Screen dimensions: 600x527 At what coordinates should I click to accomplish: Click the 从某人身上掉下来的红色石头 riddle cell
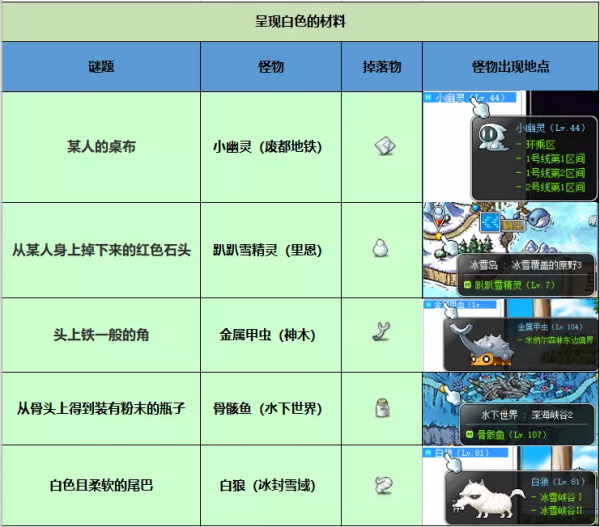(101, 250)
